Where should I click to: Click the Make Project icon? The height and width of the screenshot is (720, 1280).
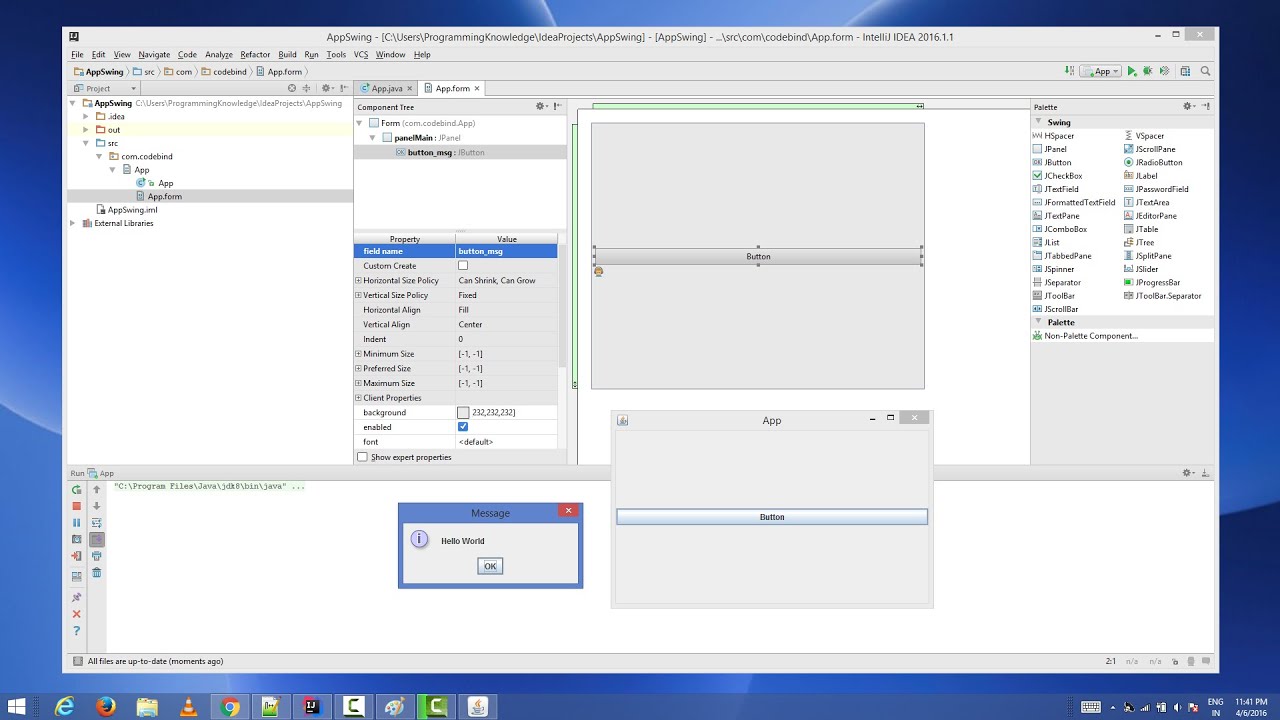[x=1070, y=71]
